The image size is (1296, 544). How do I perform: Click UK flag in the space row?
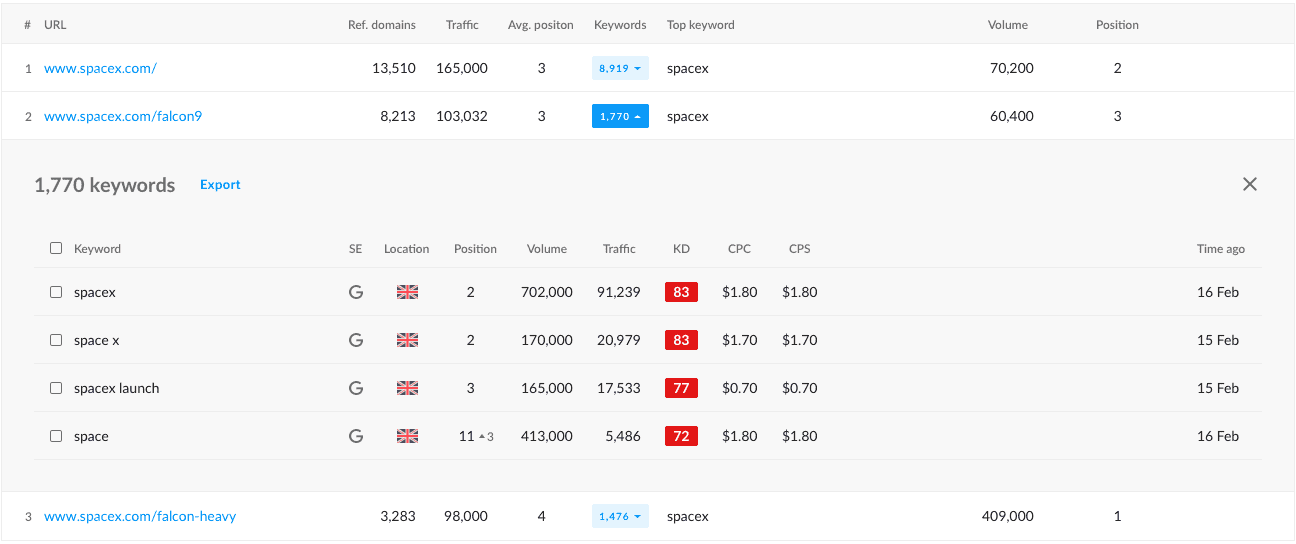407,436
